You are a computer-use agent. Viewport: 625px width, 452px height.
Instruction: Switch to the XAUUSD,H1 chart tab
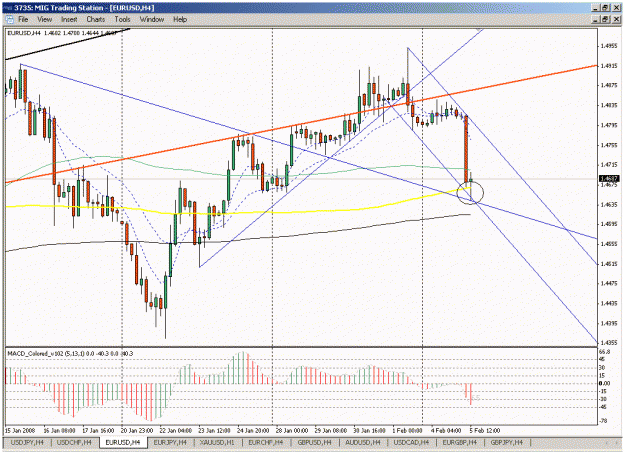tap(217, 442)
